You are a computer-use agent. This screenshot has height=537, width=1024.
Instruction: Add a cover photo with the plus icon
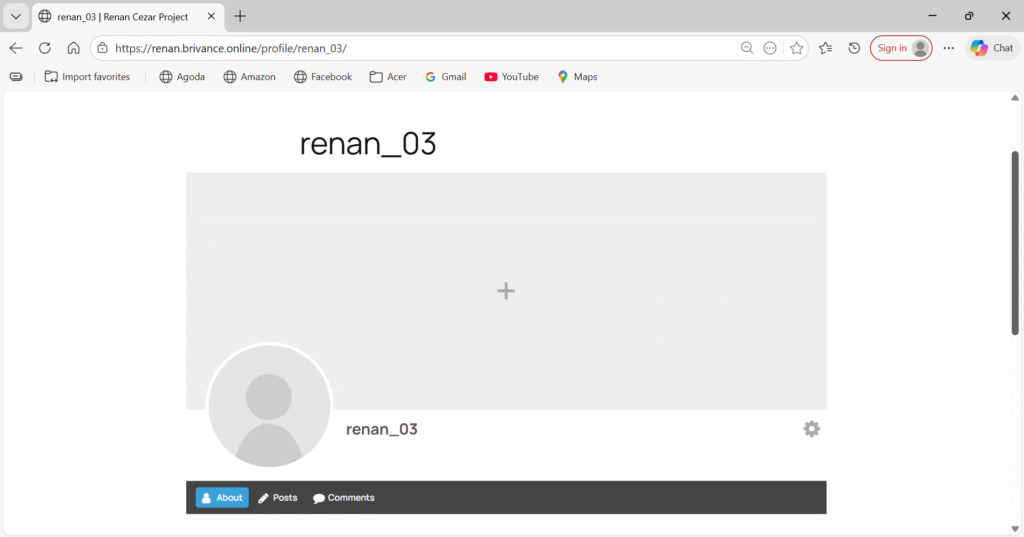[506, 291]
